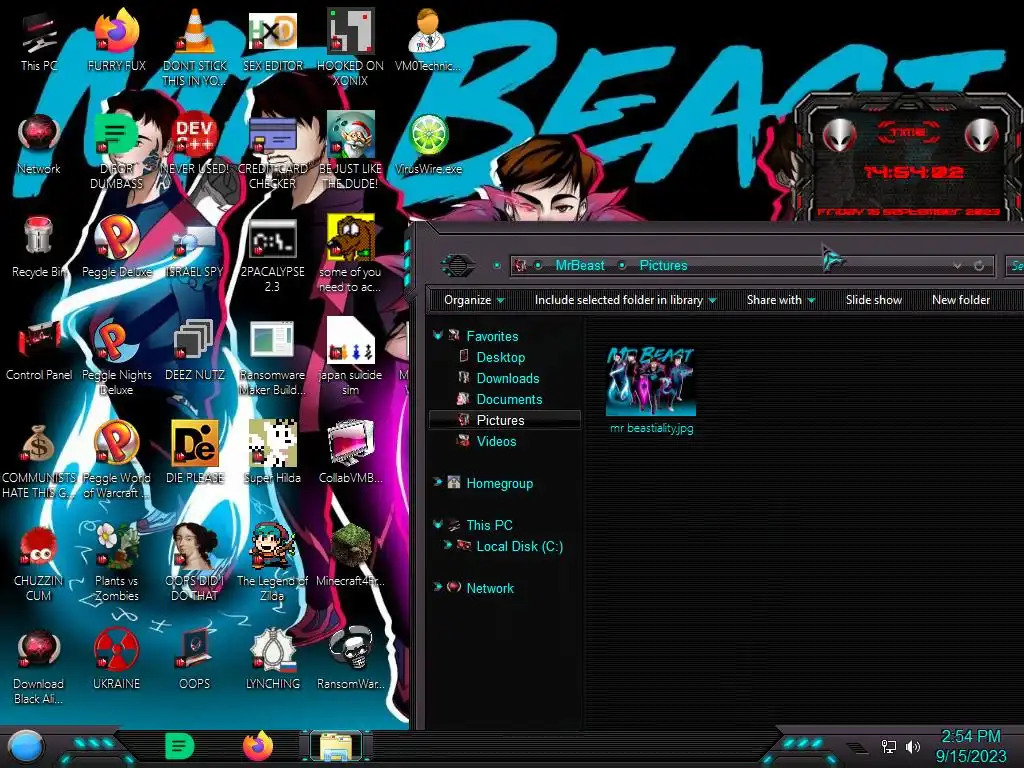Open the CollabVMB desktop icon

point(350,452)
